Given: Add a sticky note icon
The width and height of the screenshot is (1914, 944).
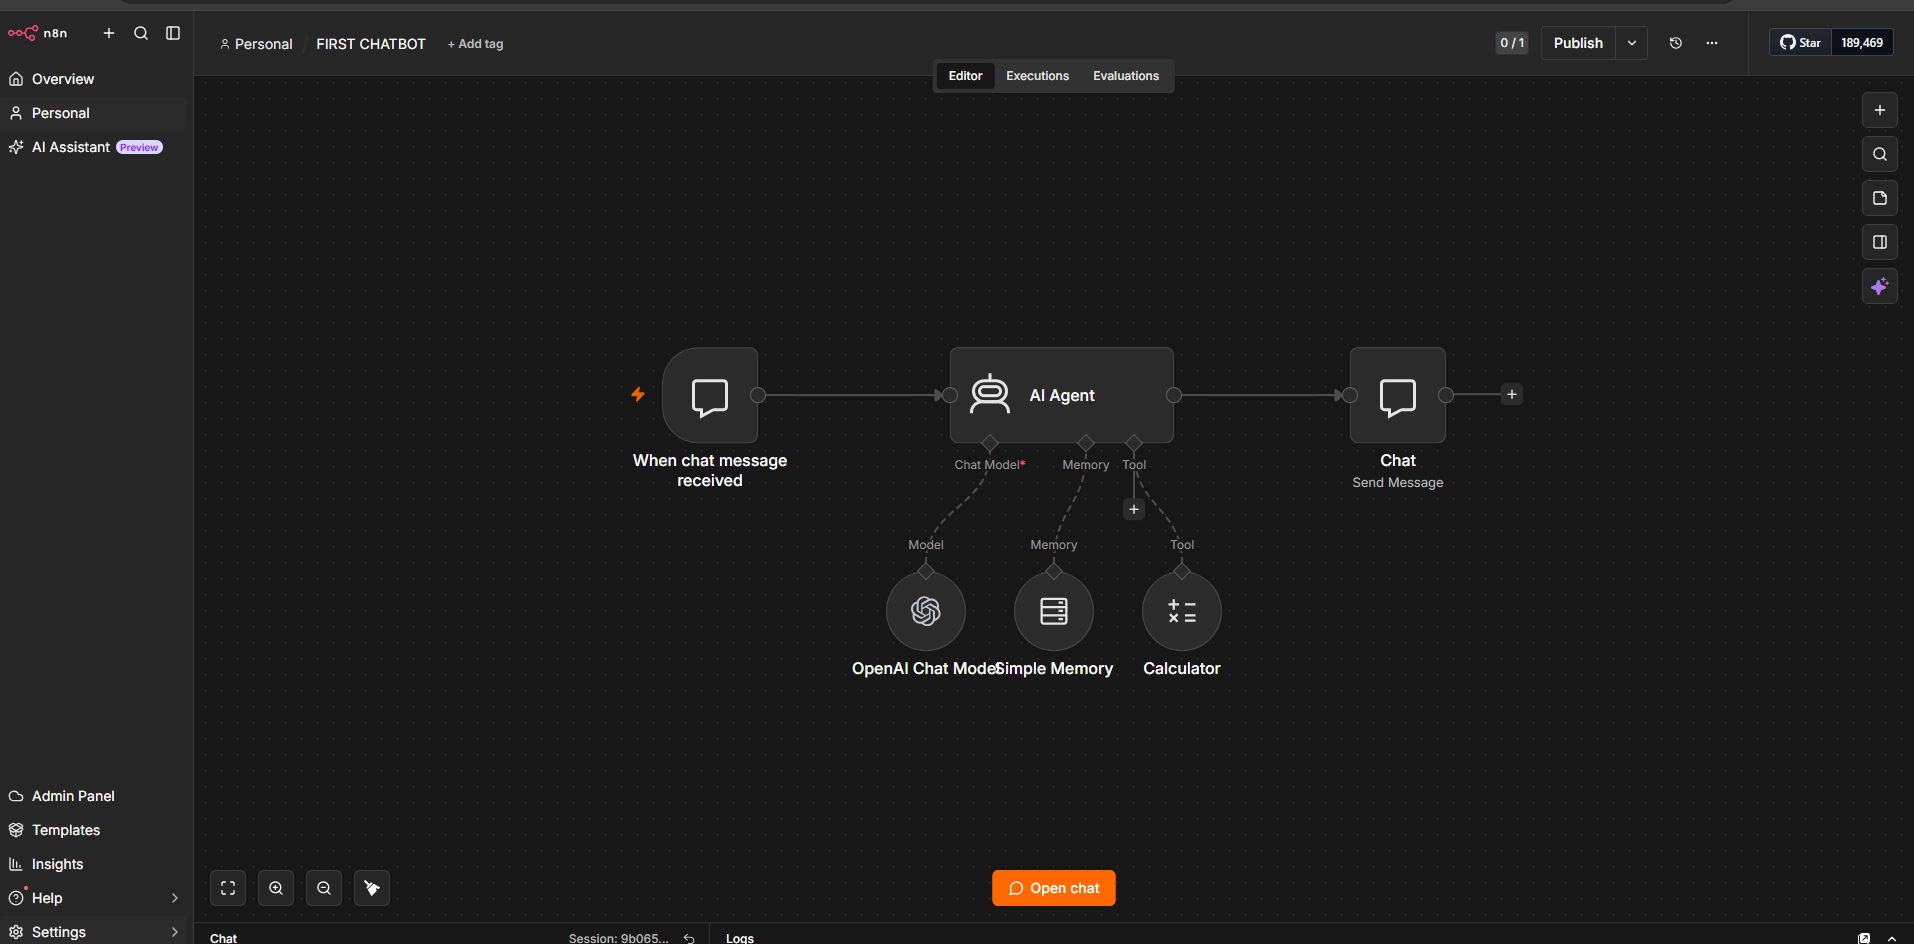Looking at the screenshot, I should coord(1880,198).
